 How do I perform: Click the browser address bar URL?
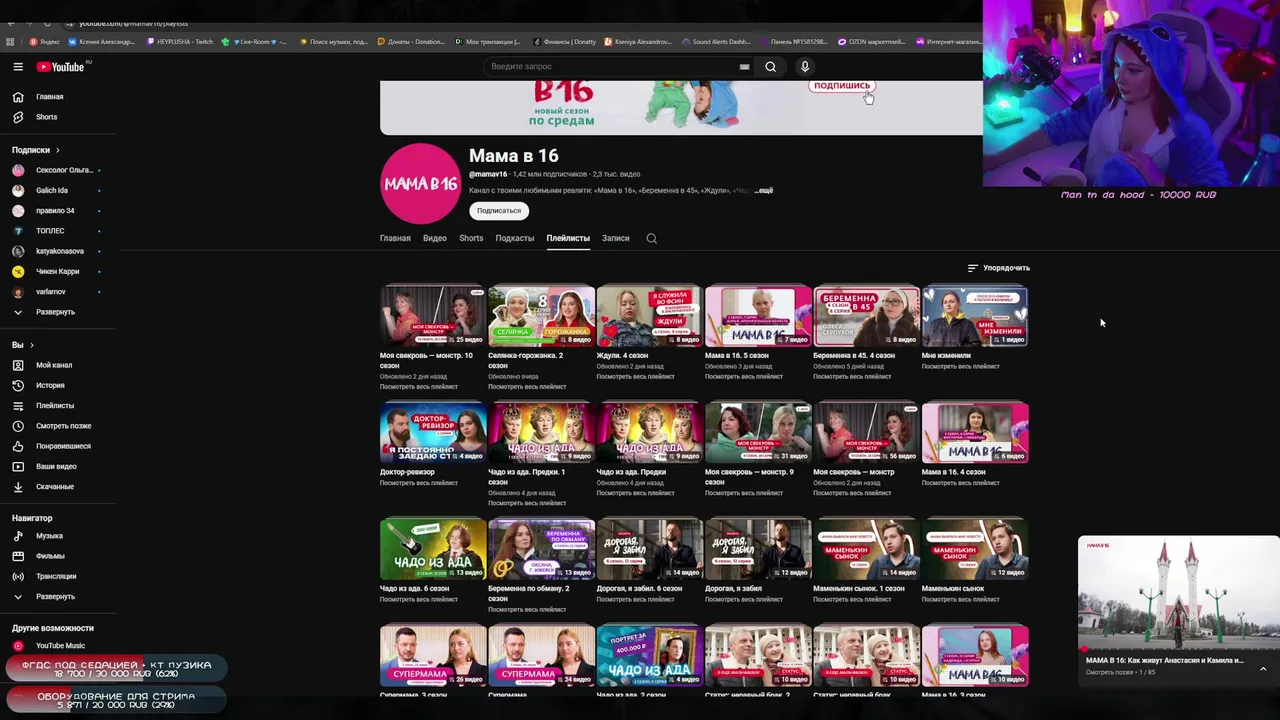point(133,23)
